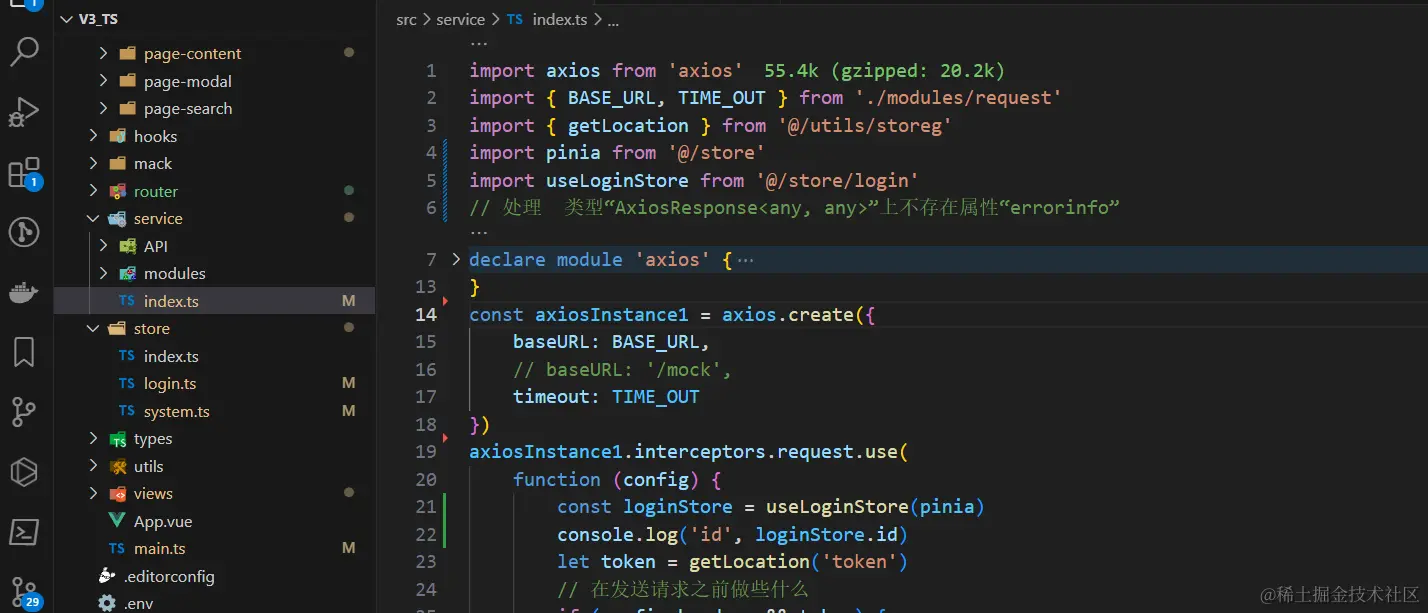Click the '@/utils/storeg' import path
Screen dimensions: 1428x613
pos(864,125)
